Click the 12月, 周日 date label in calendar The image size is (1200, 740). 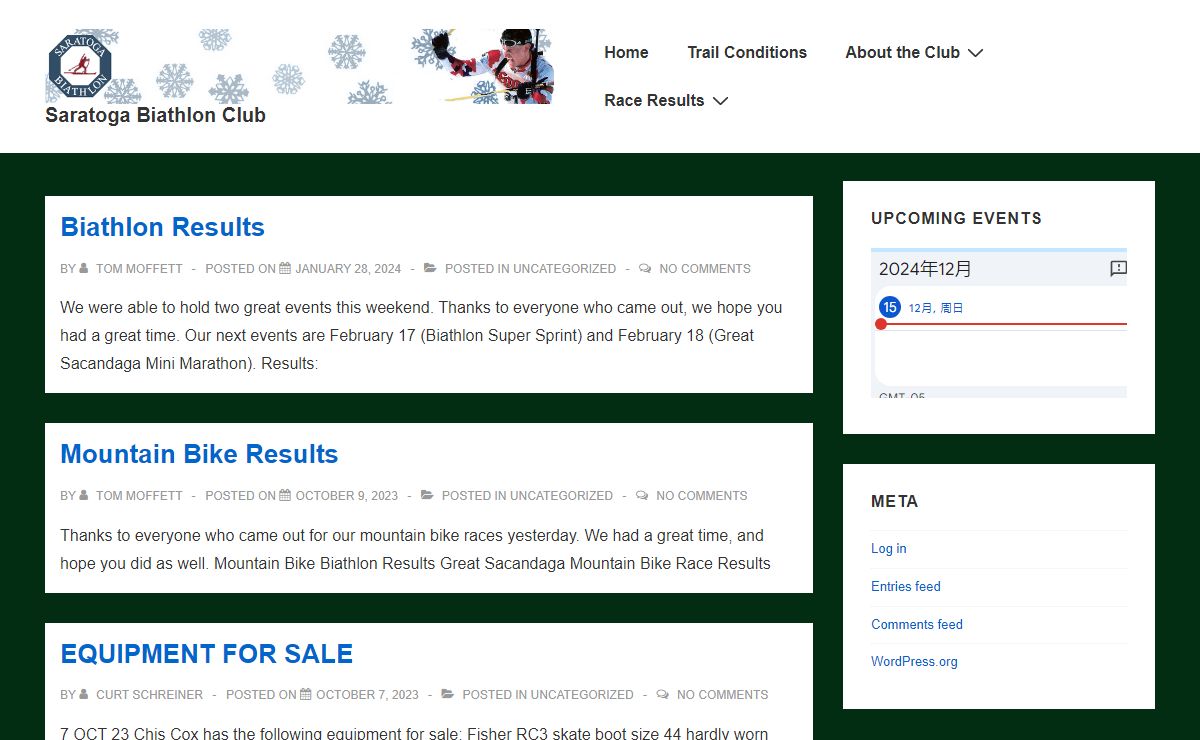(x=936, y=309)
